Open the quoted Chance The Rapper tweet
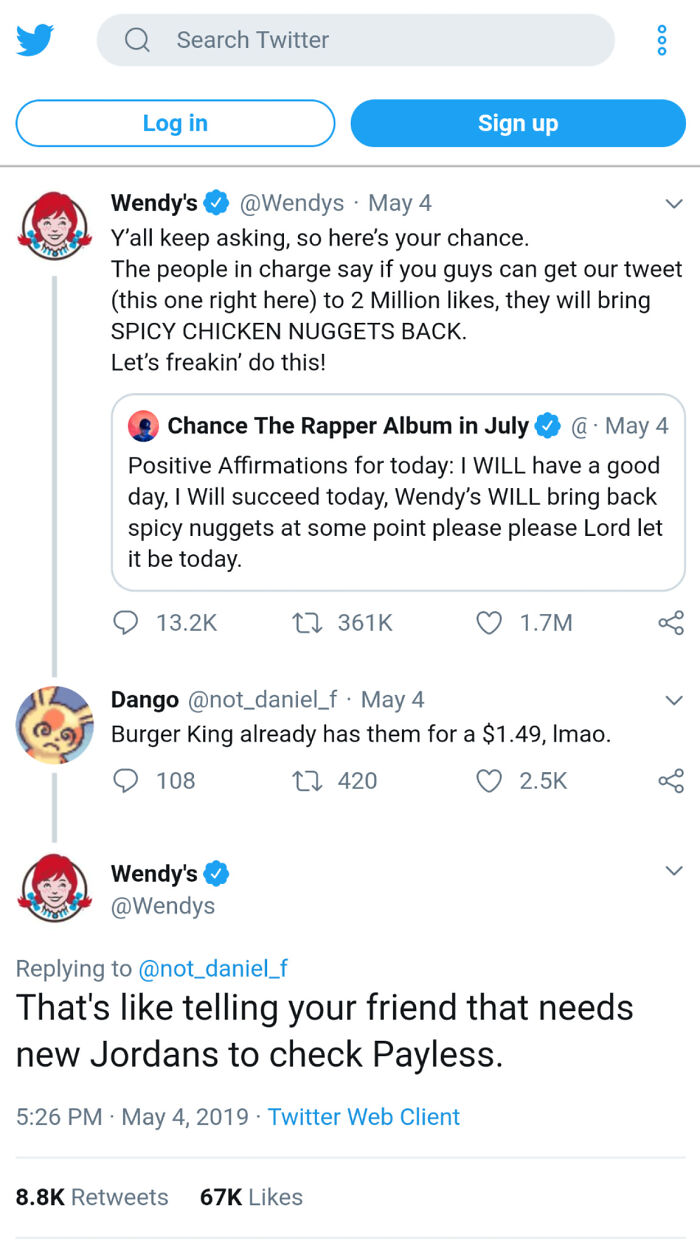Viewport: 700px width, 1246px height. (x=398, y=498)
